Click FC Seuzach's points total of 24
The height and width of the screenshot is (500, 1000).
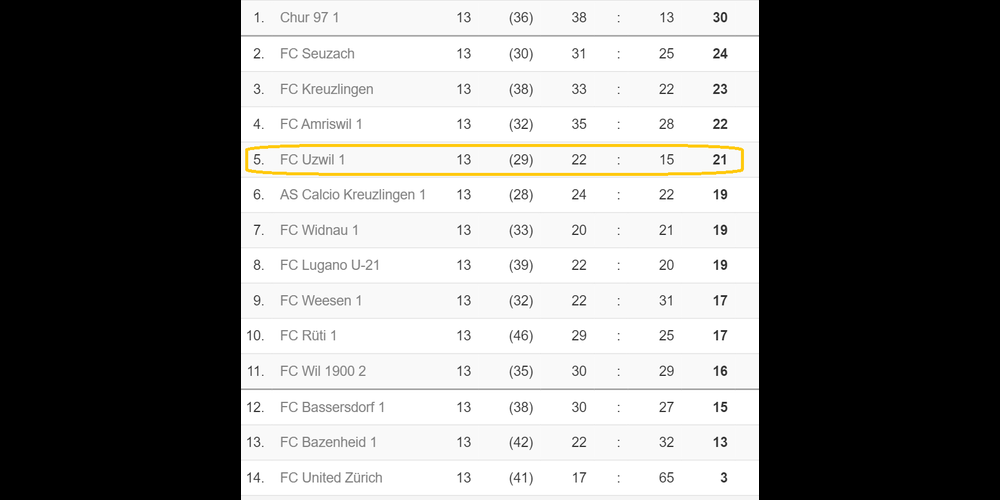[x=720, y=54]
